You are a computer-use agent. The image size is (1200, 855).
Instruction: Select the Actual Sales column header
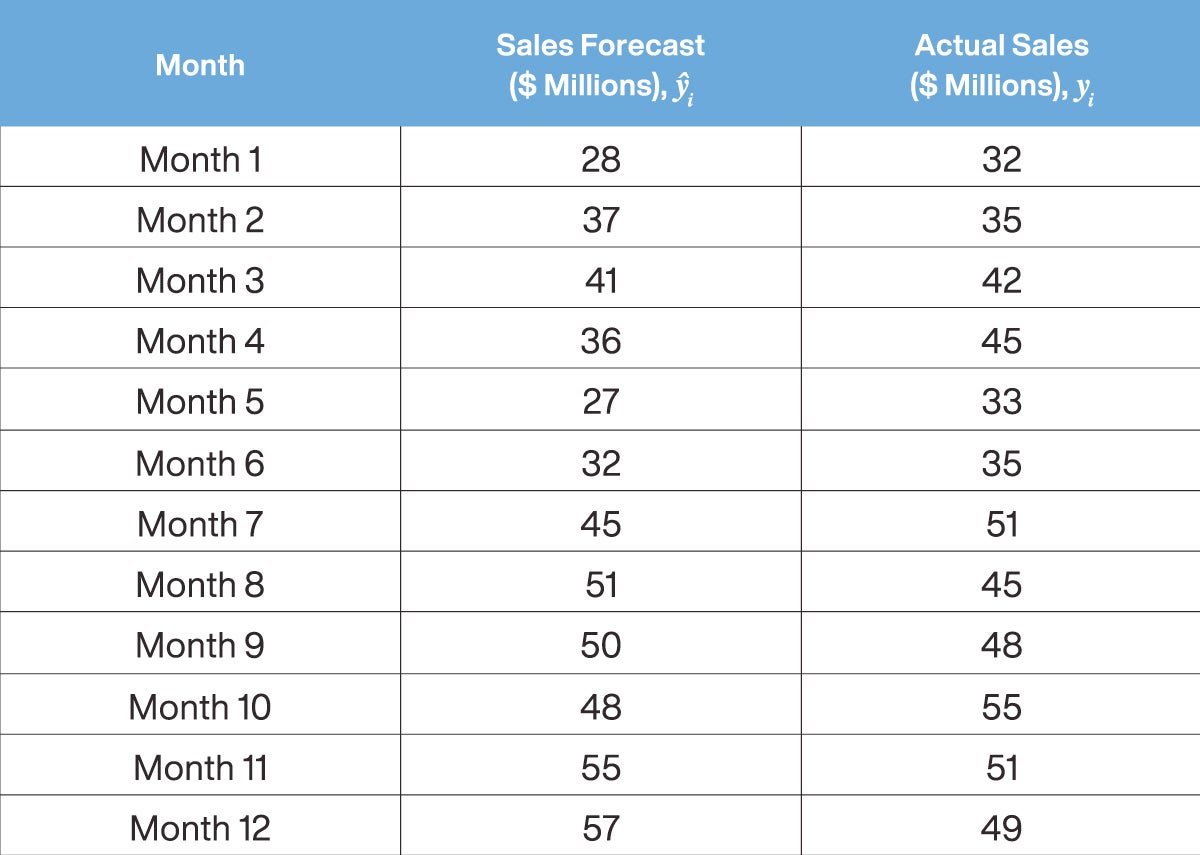(1001, 67)
